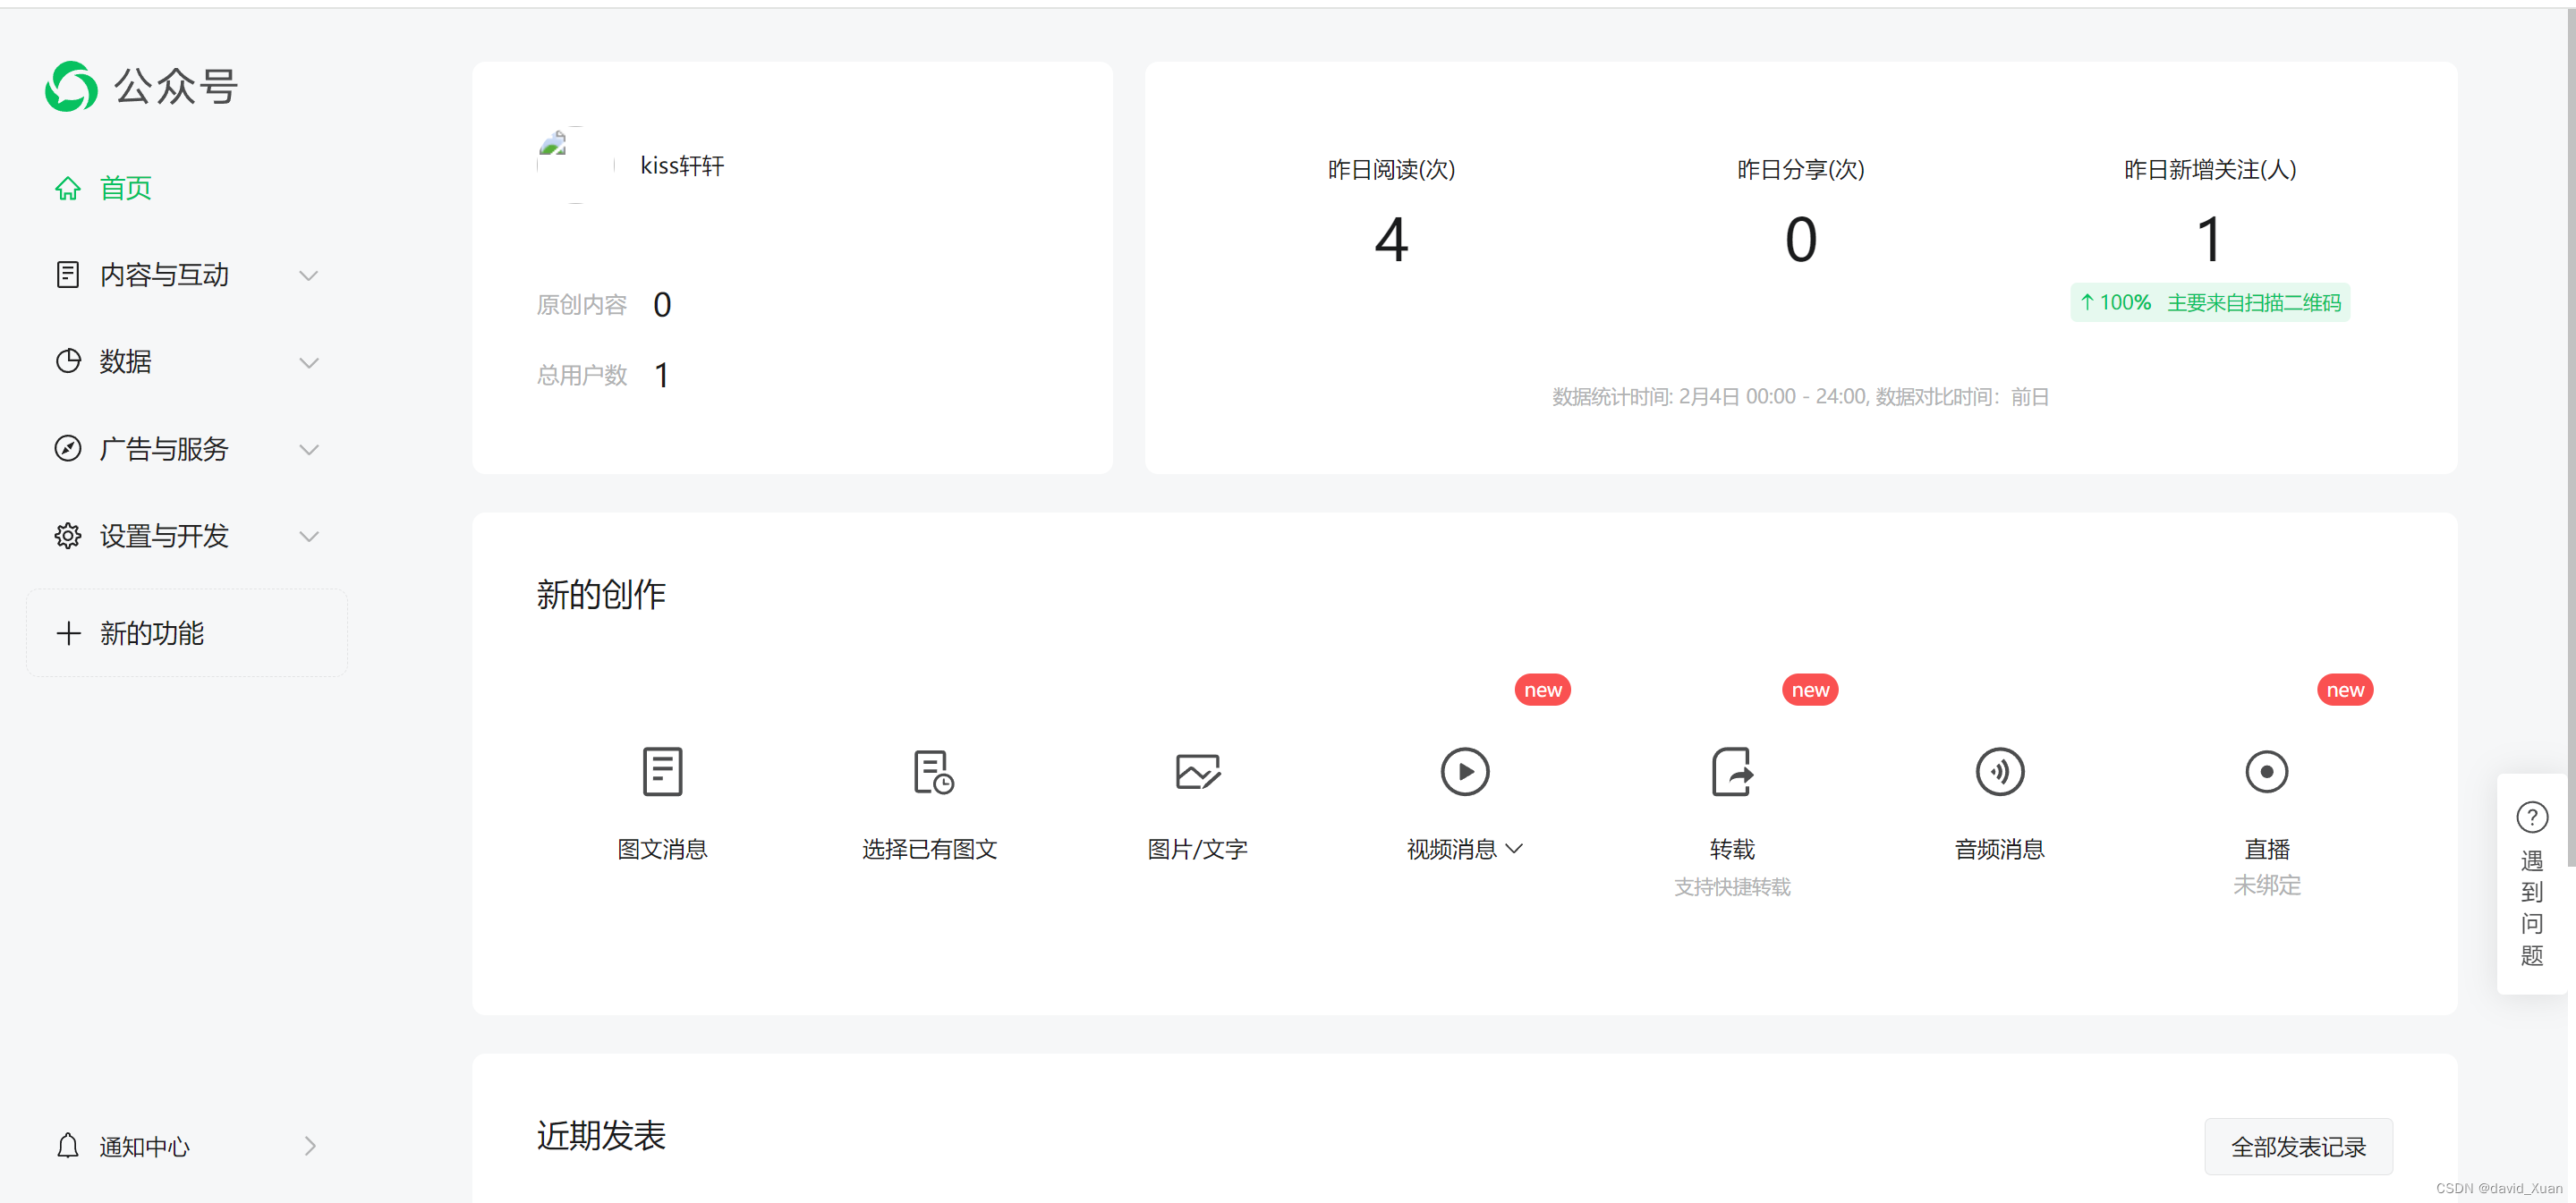Click the kiss轩轩 profile avatar

point(575,165)
